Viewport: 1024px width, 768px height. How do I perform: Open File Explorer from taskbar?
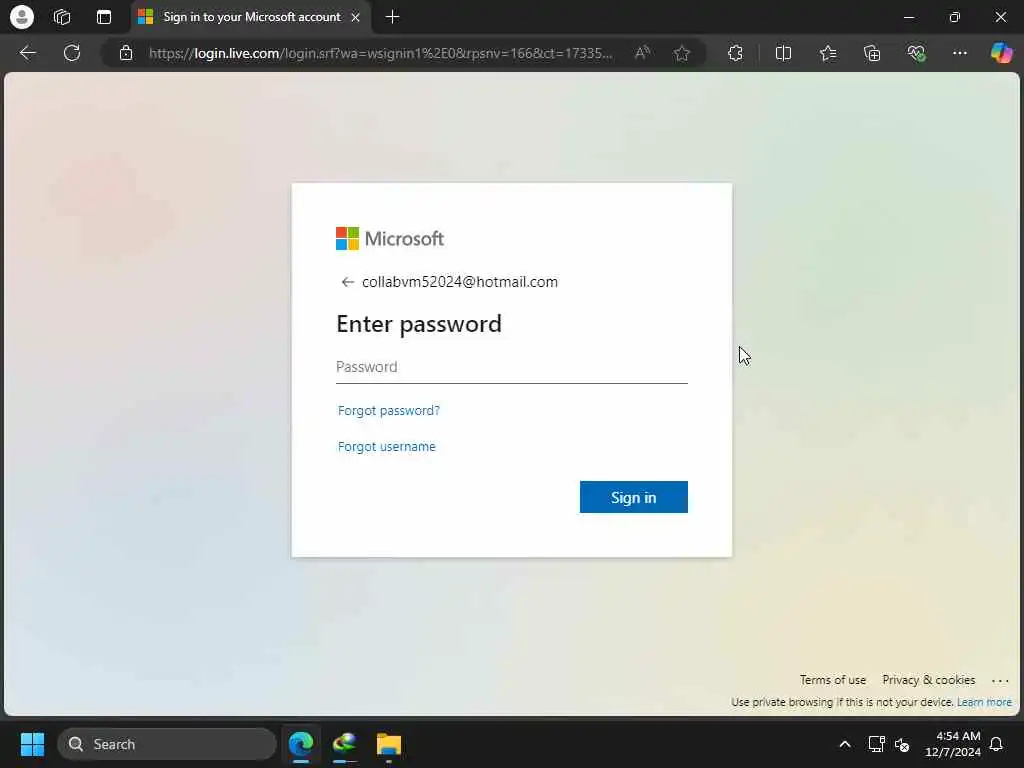click(x=389, y=744)
